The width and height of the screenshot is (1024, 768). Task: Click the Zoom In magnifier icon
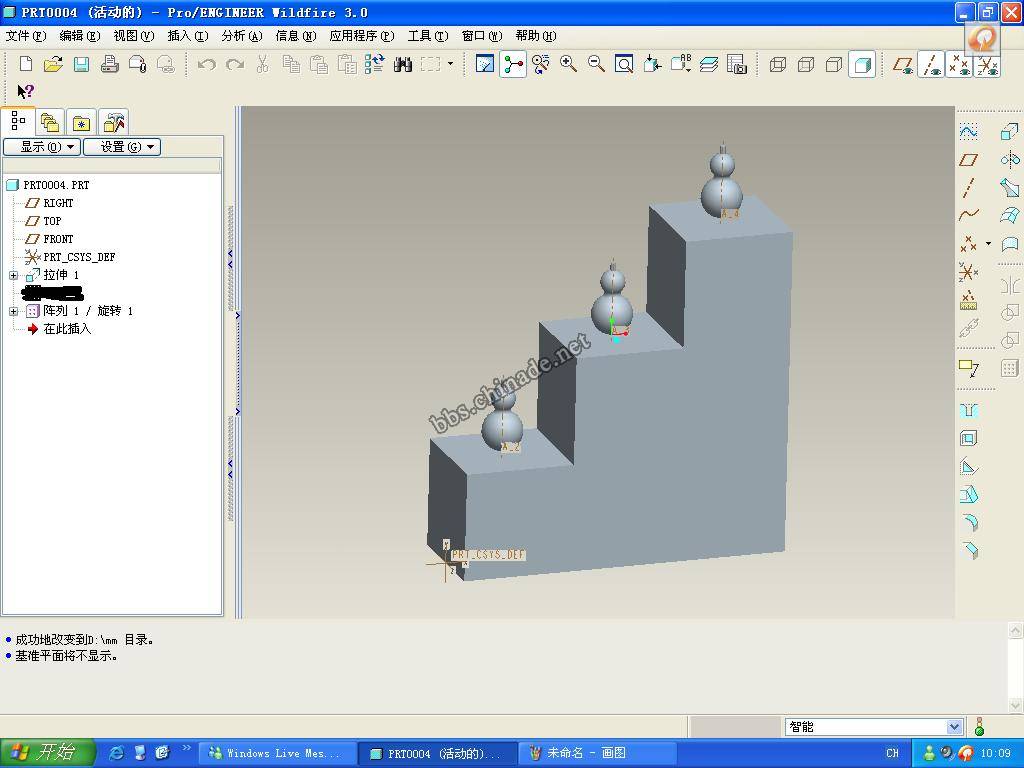pos(568,64)
